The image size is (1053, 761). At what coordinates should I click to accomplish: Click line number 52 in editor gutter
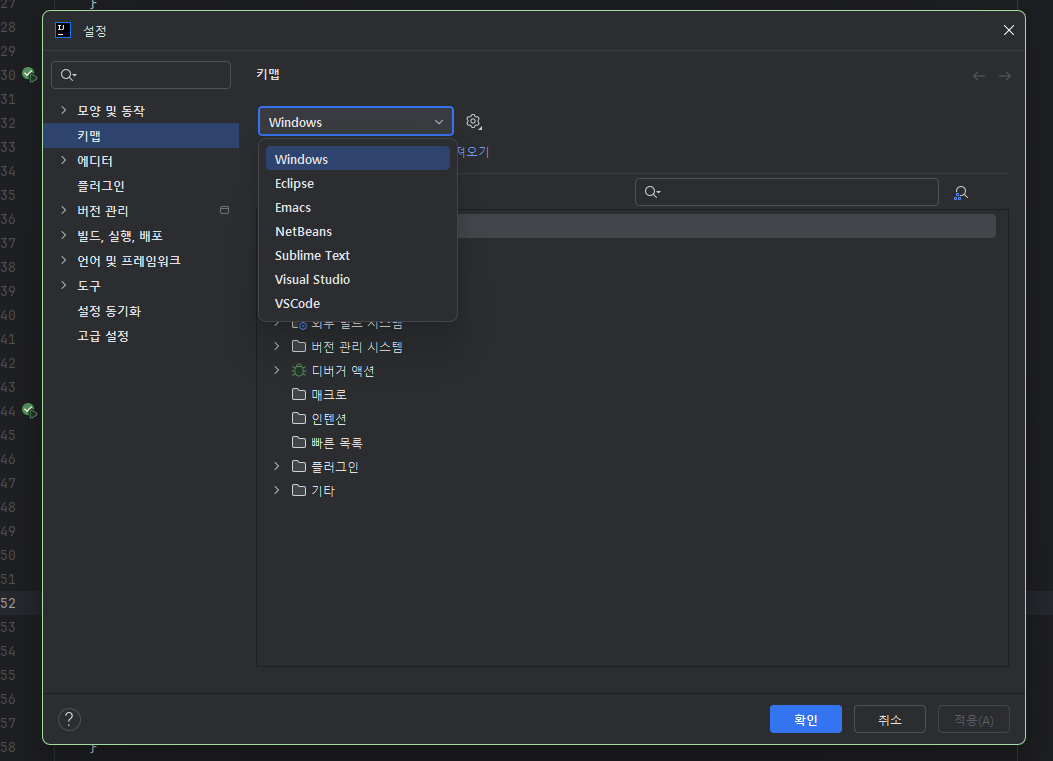pos(8,602)
